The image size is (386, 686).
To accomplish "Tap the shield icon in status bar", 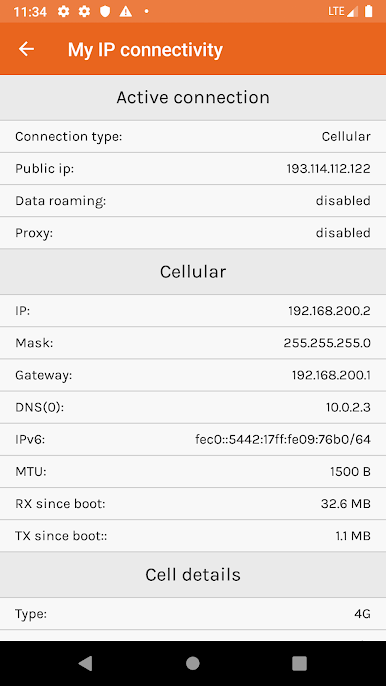I will point(105,11).
